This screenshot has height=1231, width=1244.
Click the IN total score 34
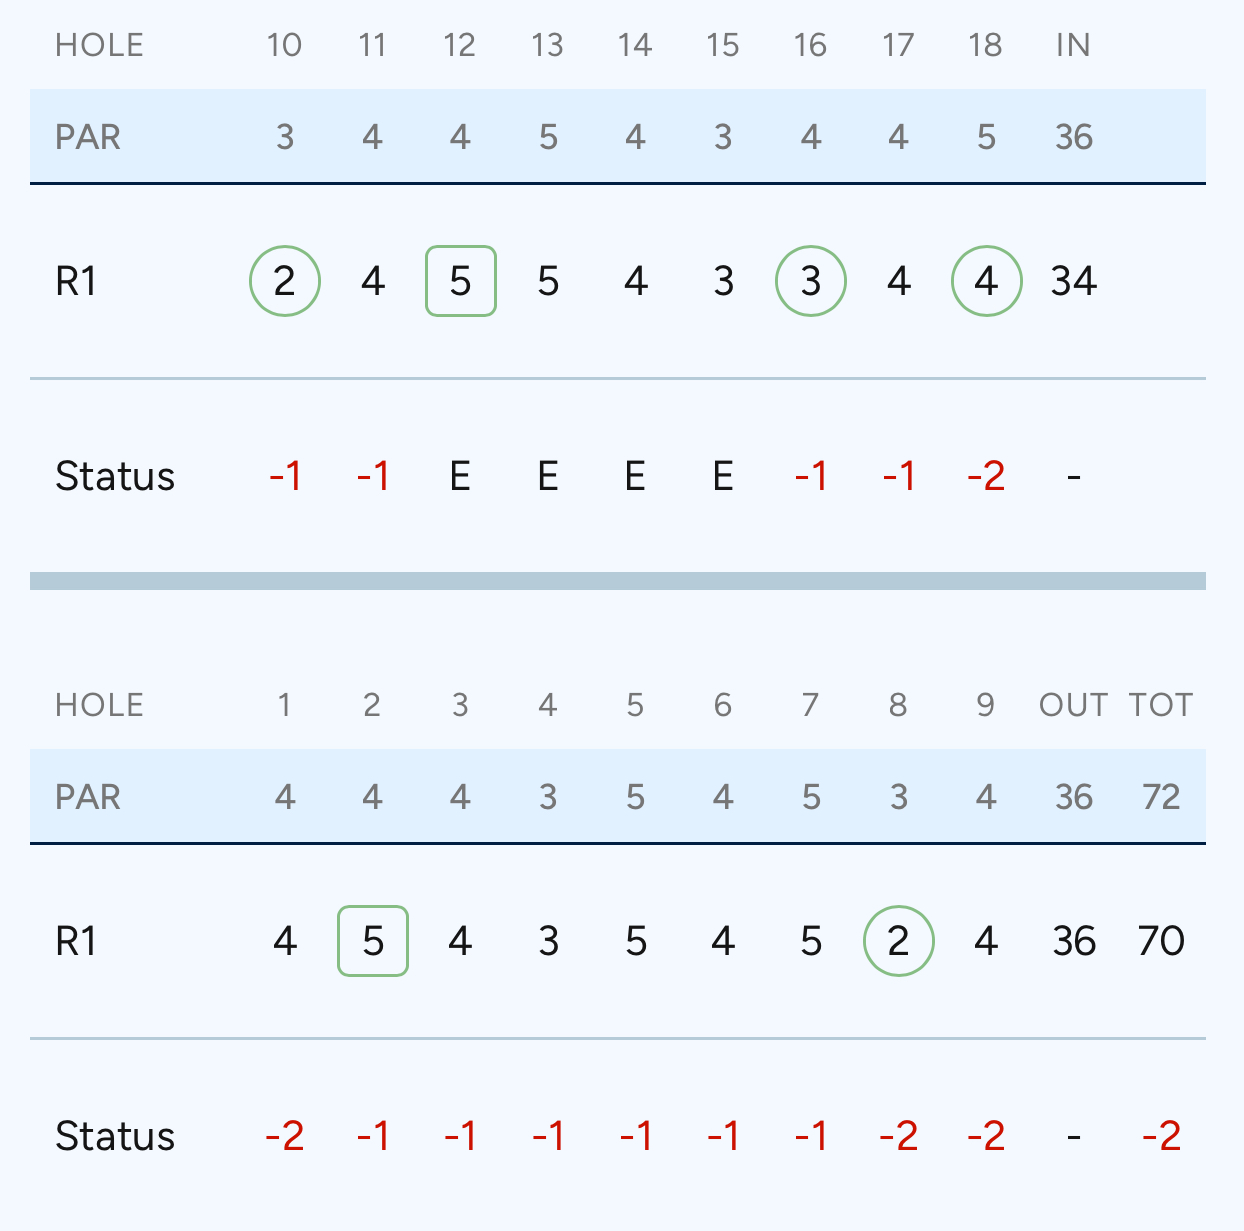pyautogui.click(x=1074, y=281)
